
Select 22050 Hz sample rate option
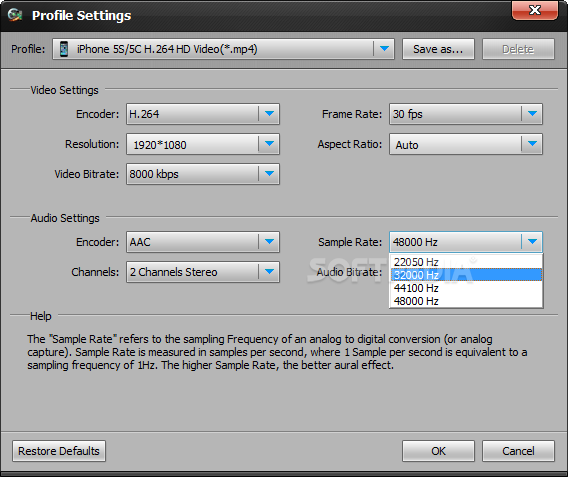[x=466, y=262]
